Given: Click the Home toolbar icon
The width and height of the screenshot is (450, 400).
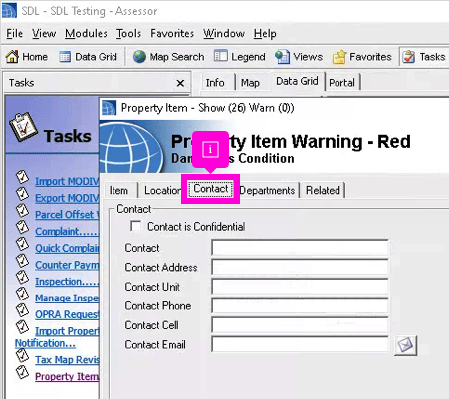Looking at the screenshot, I should [12, 57].
